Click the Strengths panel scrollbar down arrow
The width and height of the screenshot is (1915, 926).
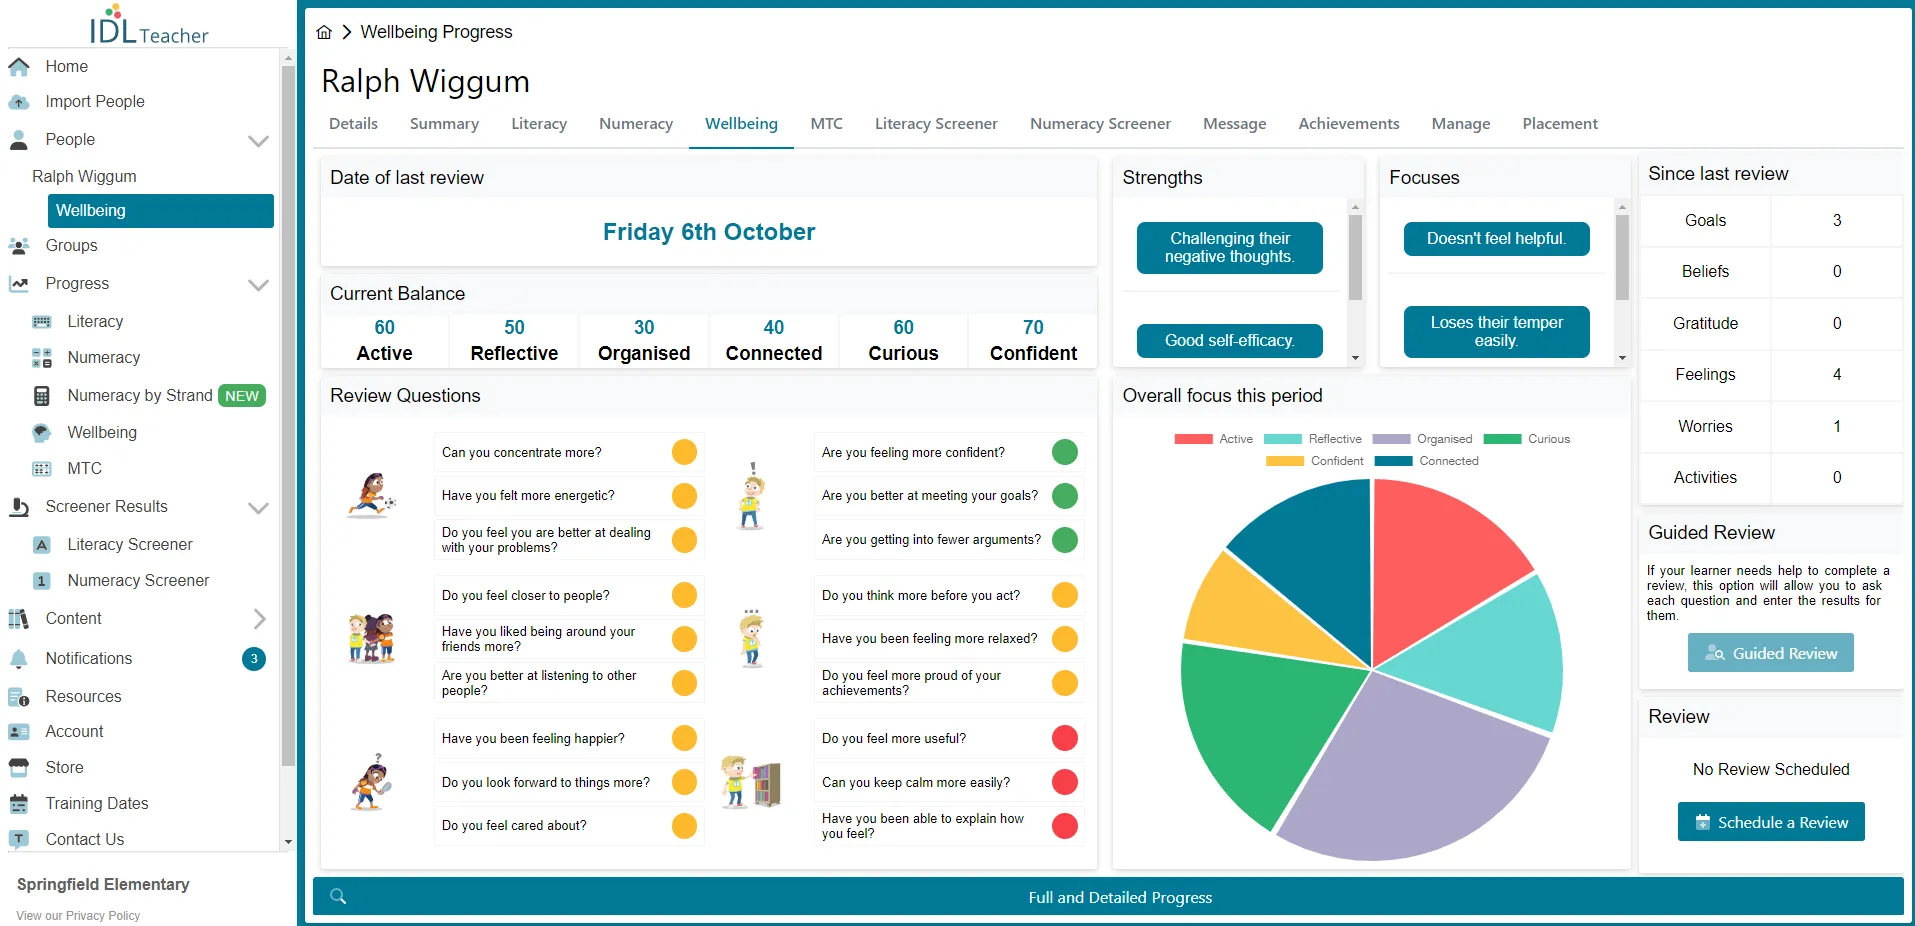click(x=1355, y=358)
